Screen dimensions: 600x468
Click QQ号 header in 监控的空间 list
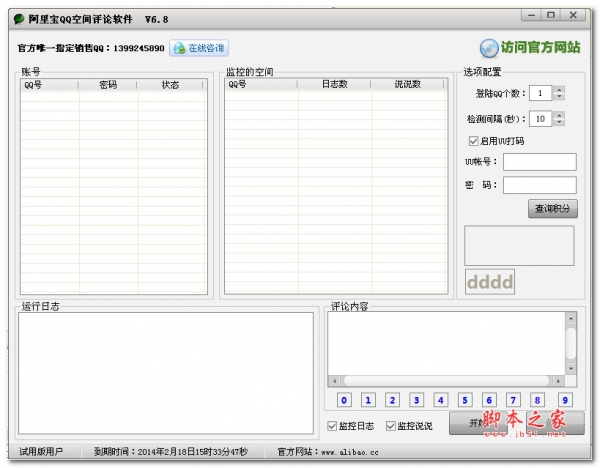pyautogui.click(x=261, y=84)
